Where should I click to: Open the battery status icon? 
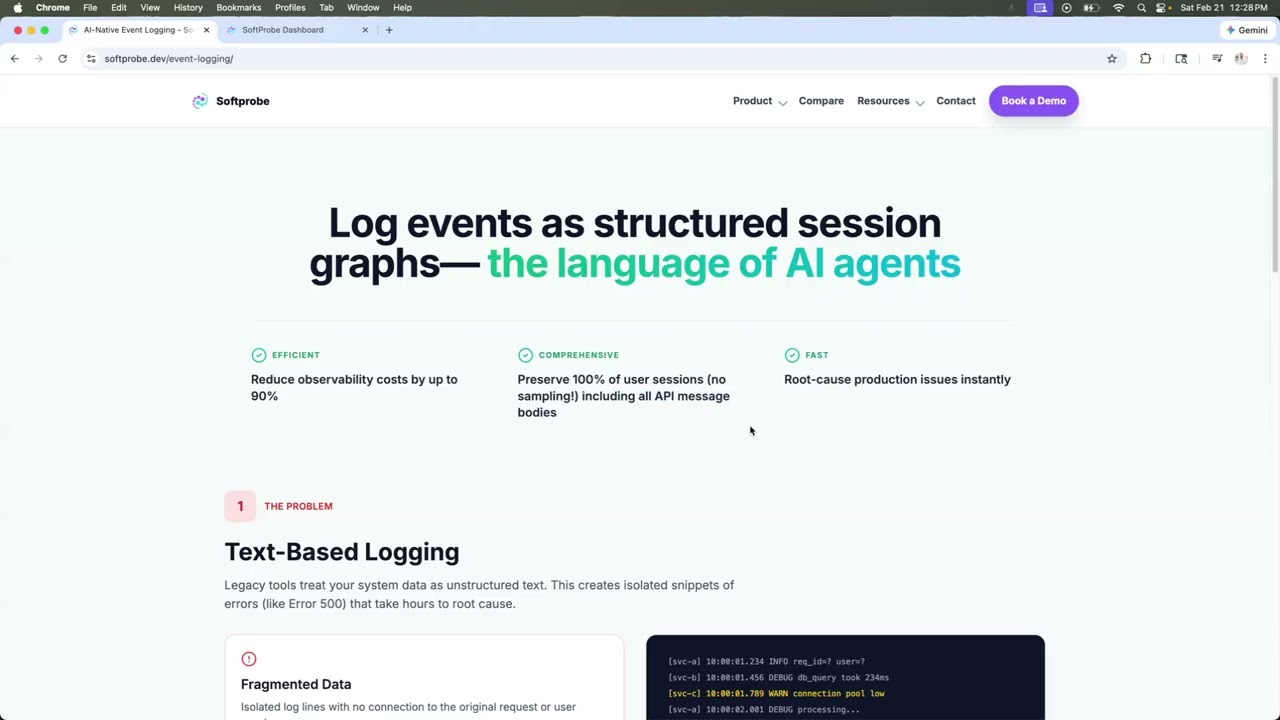(1091, 8)
